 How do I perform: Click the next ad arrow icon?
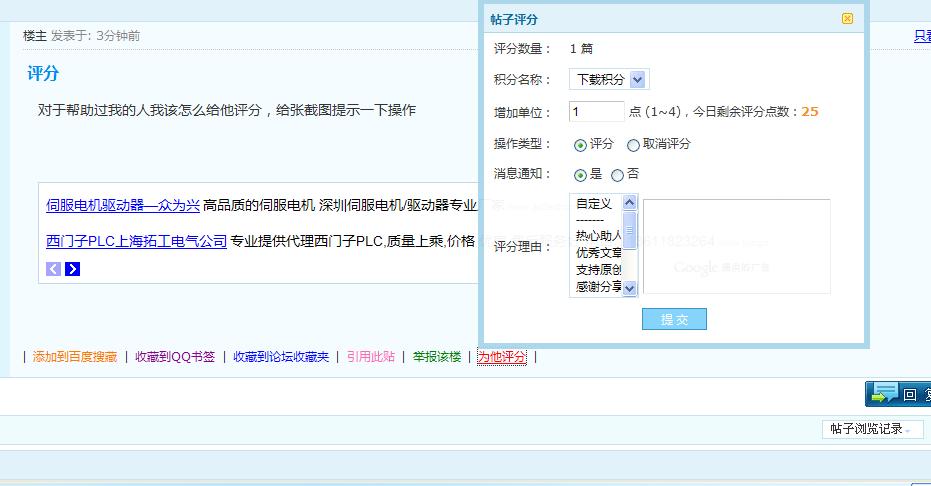tap(72, 269)
